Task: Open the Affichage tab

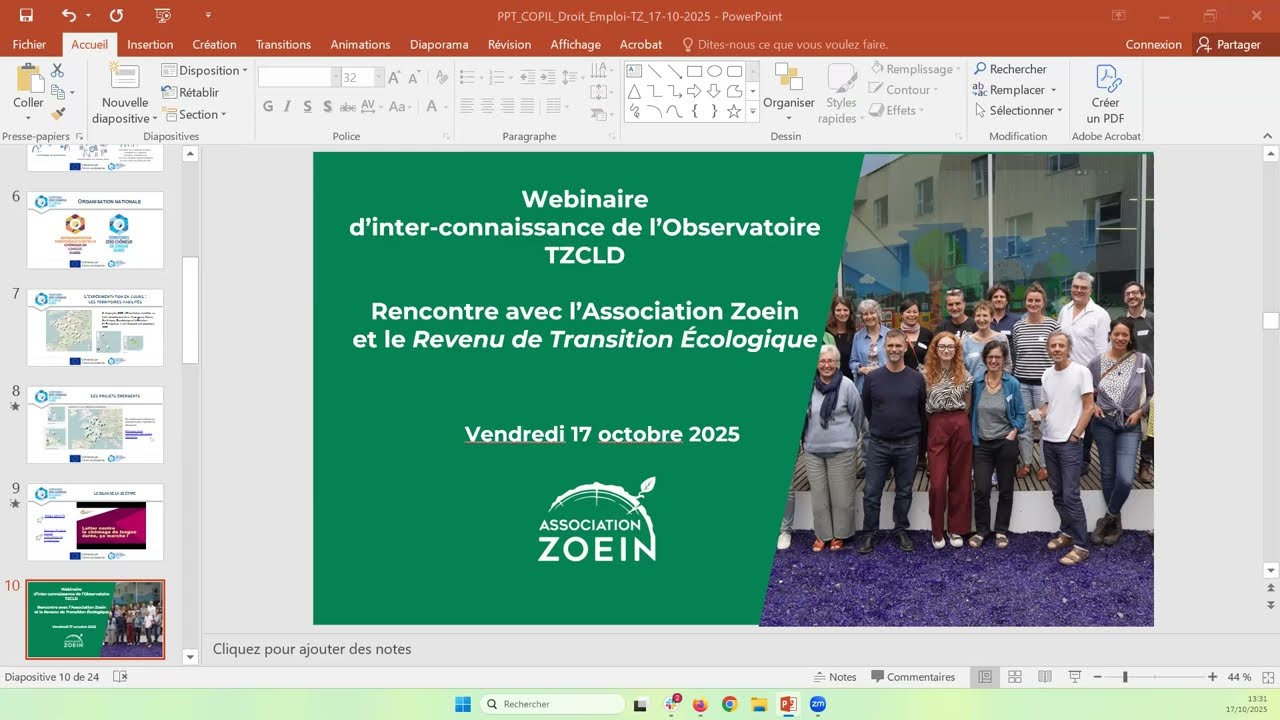Action: pyautogui.click(x=575, y=45)
